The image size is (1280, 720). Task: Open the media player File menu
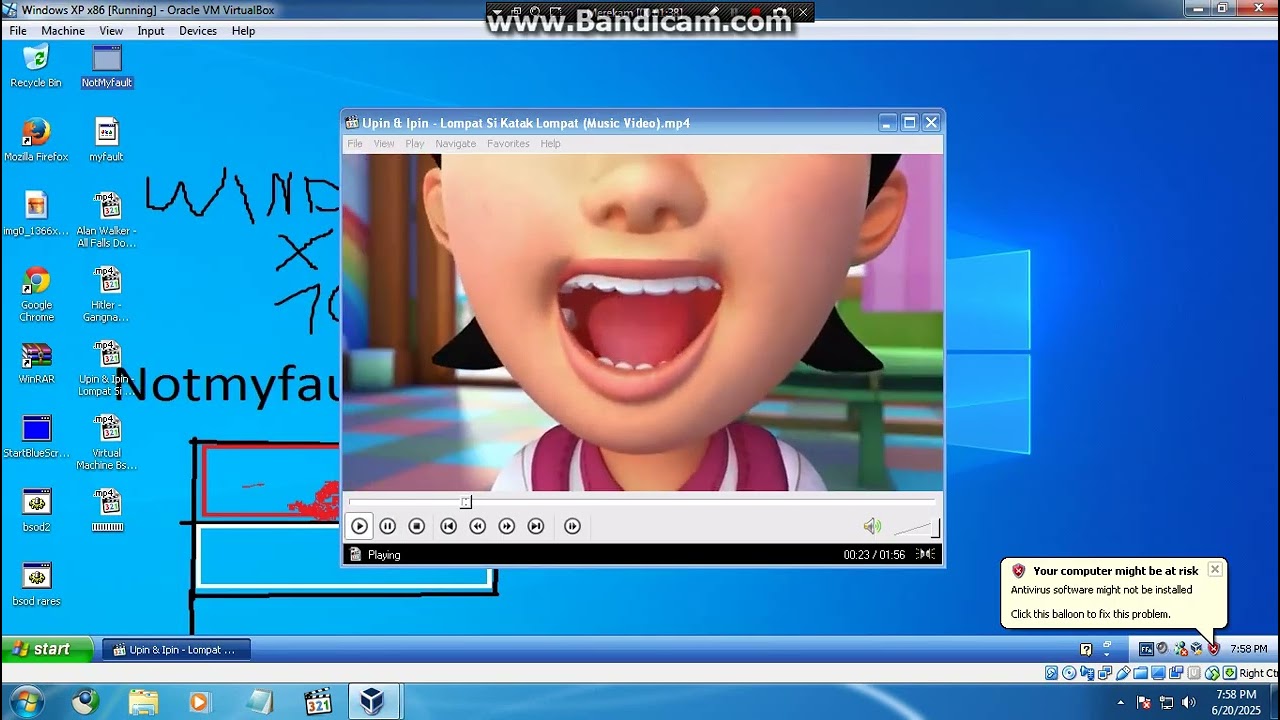[x=355, y=144]
